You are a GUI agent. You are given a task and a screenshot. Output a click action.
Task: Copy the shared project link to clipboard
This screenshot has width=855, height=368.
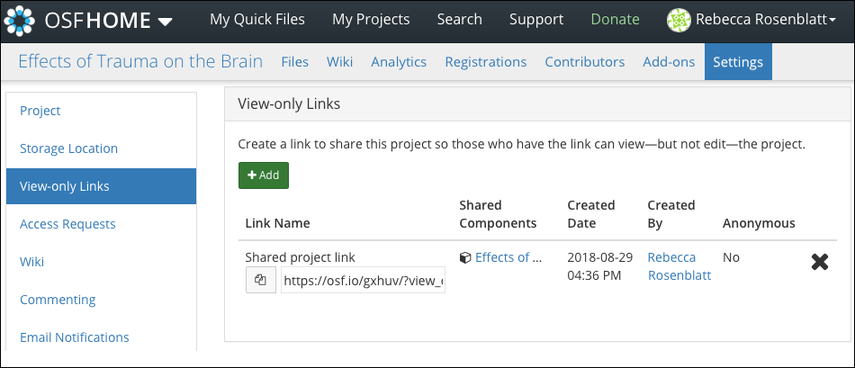click(261, 280)
